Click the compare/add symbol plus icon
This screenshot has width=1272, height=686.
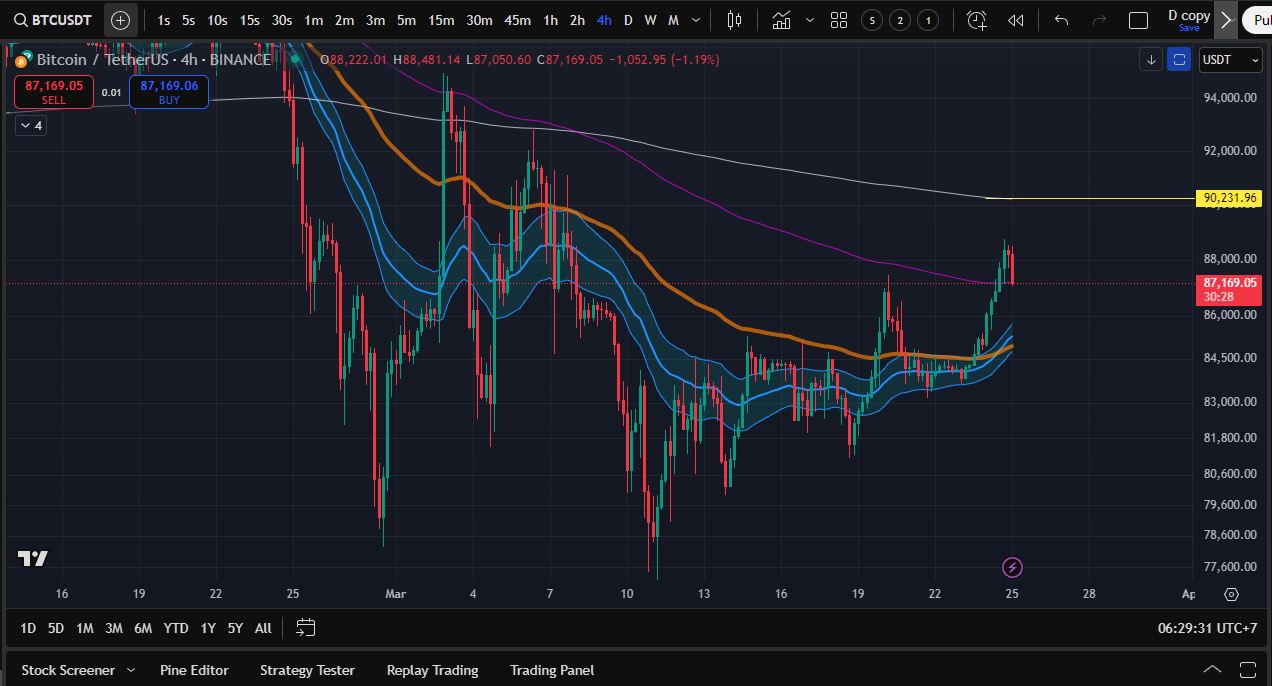(120, 19)
